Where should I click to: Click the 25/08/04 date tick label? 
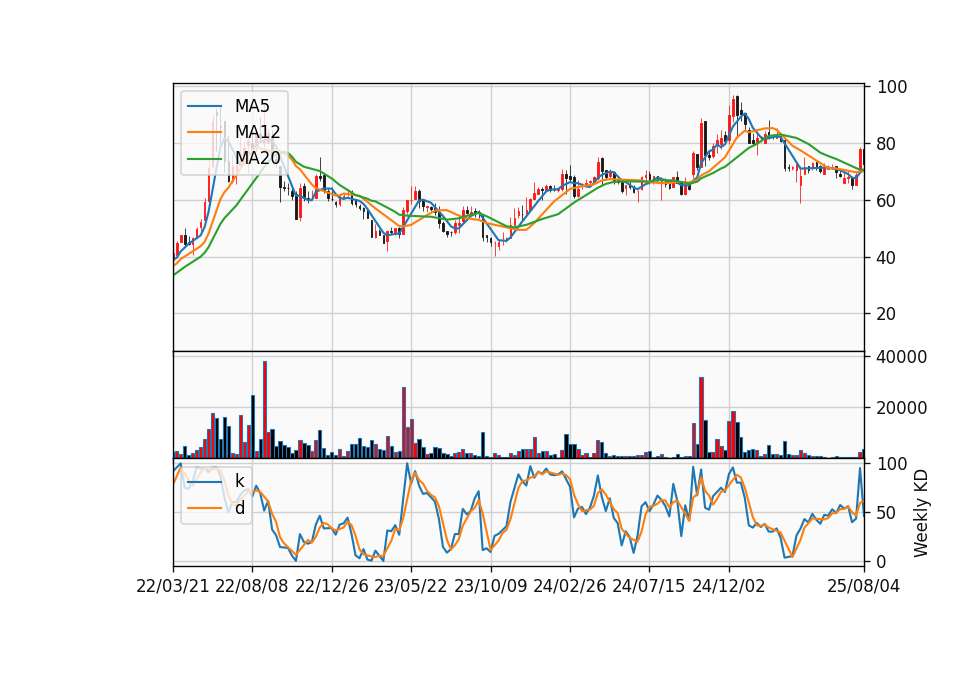[x=864, y=586]
